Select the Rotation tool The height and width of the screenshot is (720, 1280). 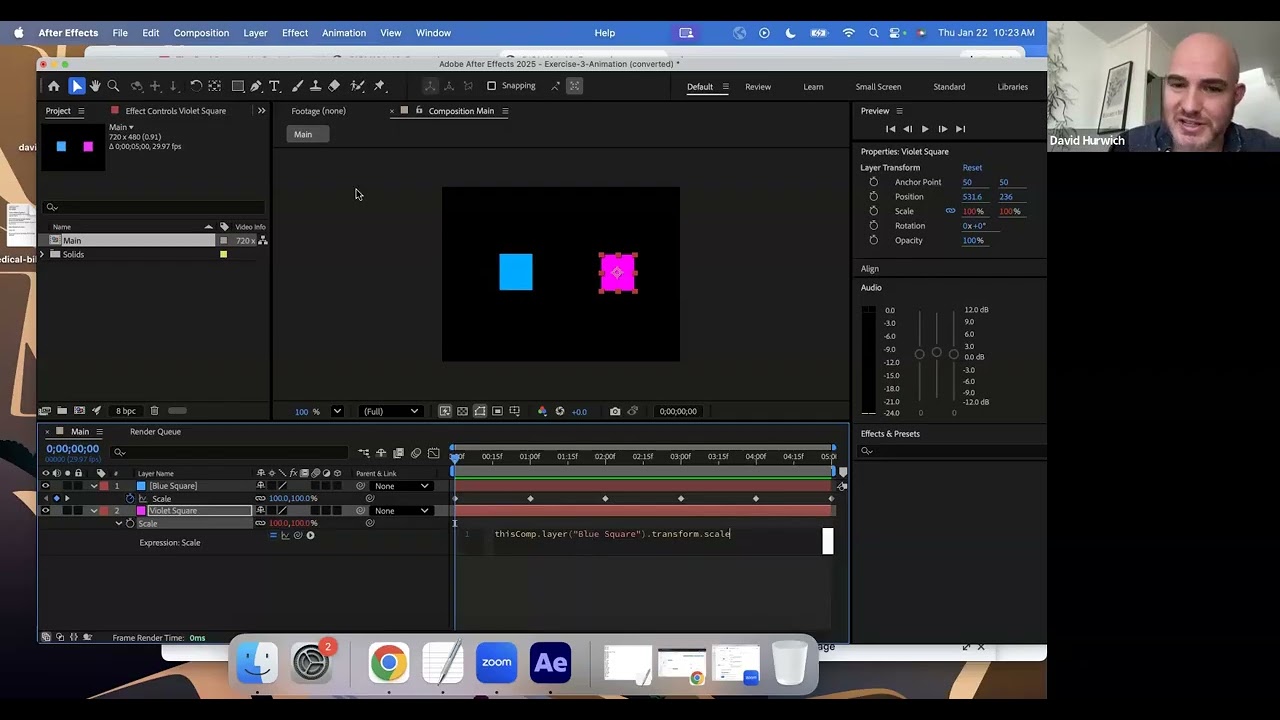click(196, 86)
